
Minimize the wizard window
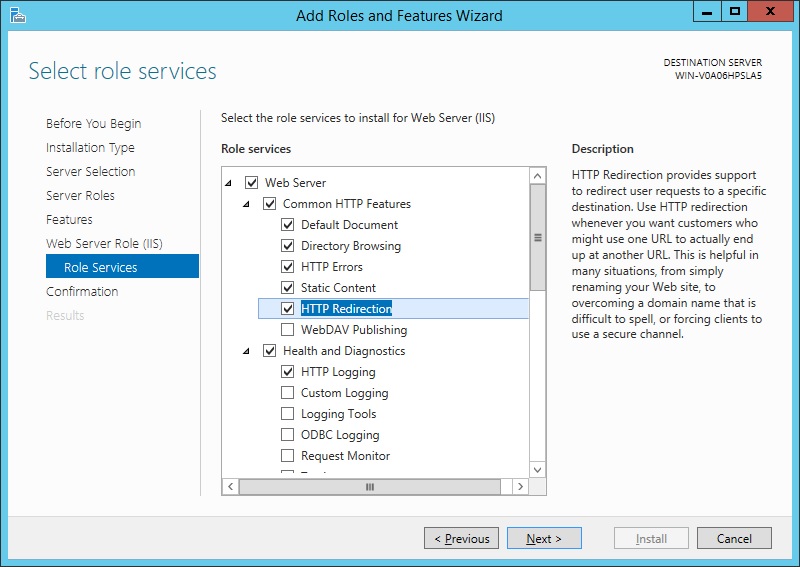click(x=707, y=12)
